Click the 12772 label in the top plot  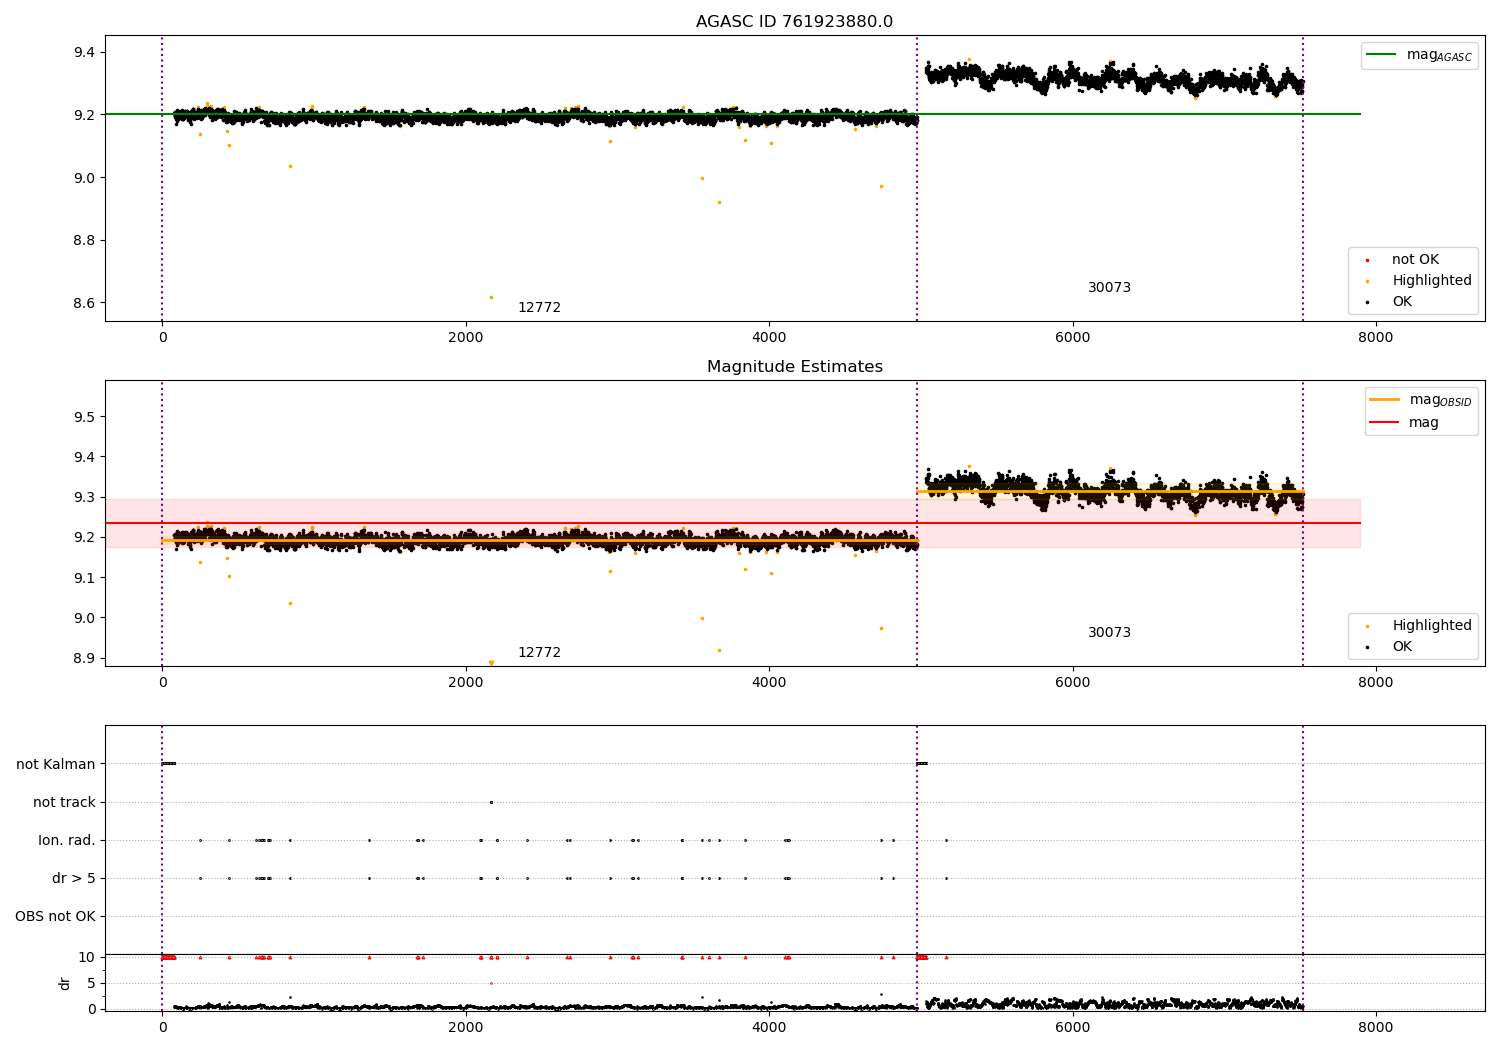[x=539, y=308]
